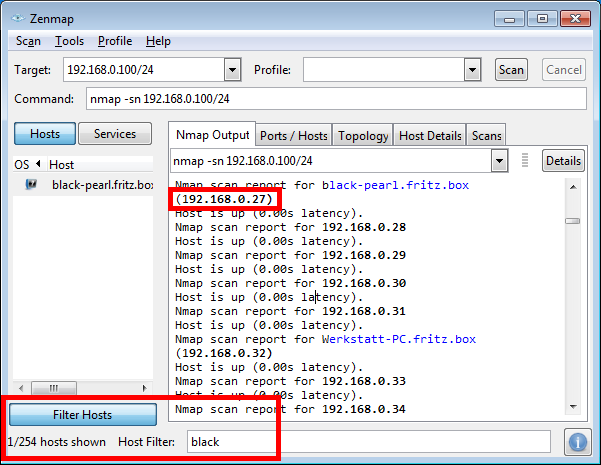
Task: Select host black-pearl.fritz.box in the list
Action: point(83,185)
